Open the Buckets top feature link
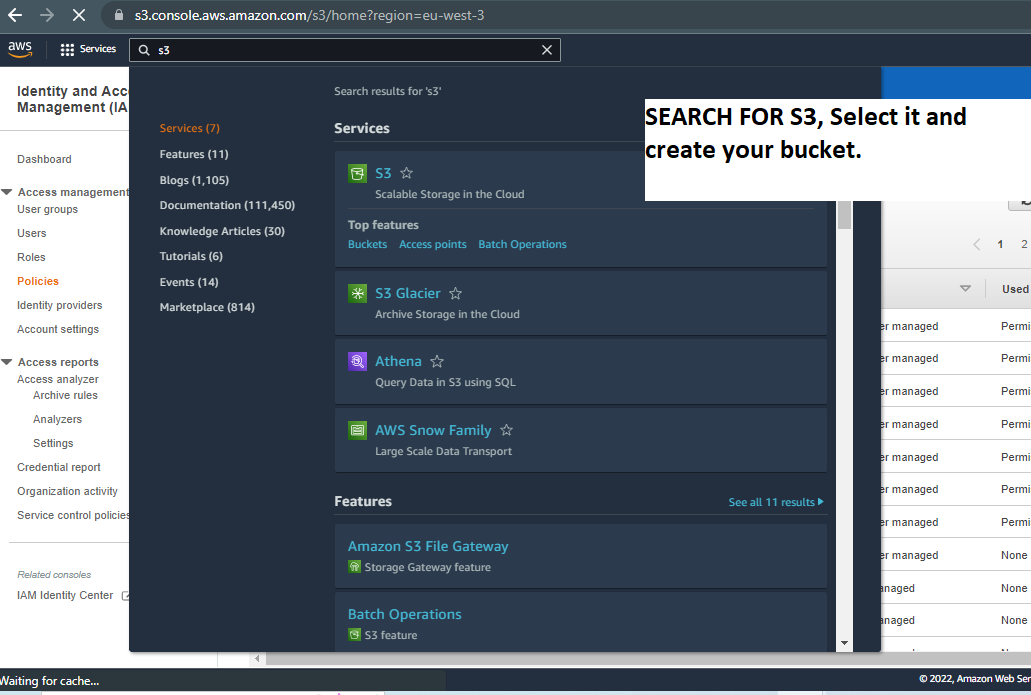The image size is (1031, 695). pos(367,244)
